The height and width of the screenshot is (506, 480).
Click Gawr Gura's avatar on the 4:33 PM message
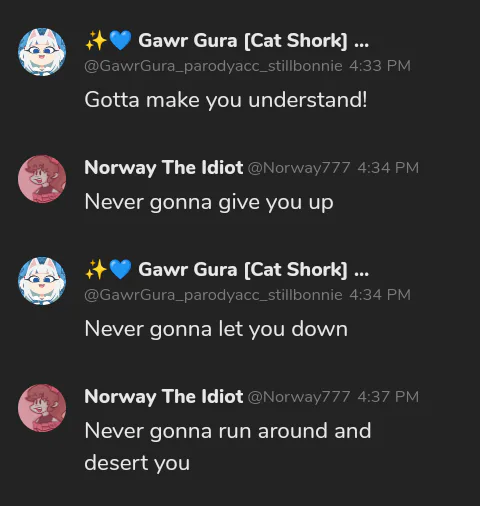click(x=42, y=52)
